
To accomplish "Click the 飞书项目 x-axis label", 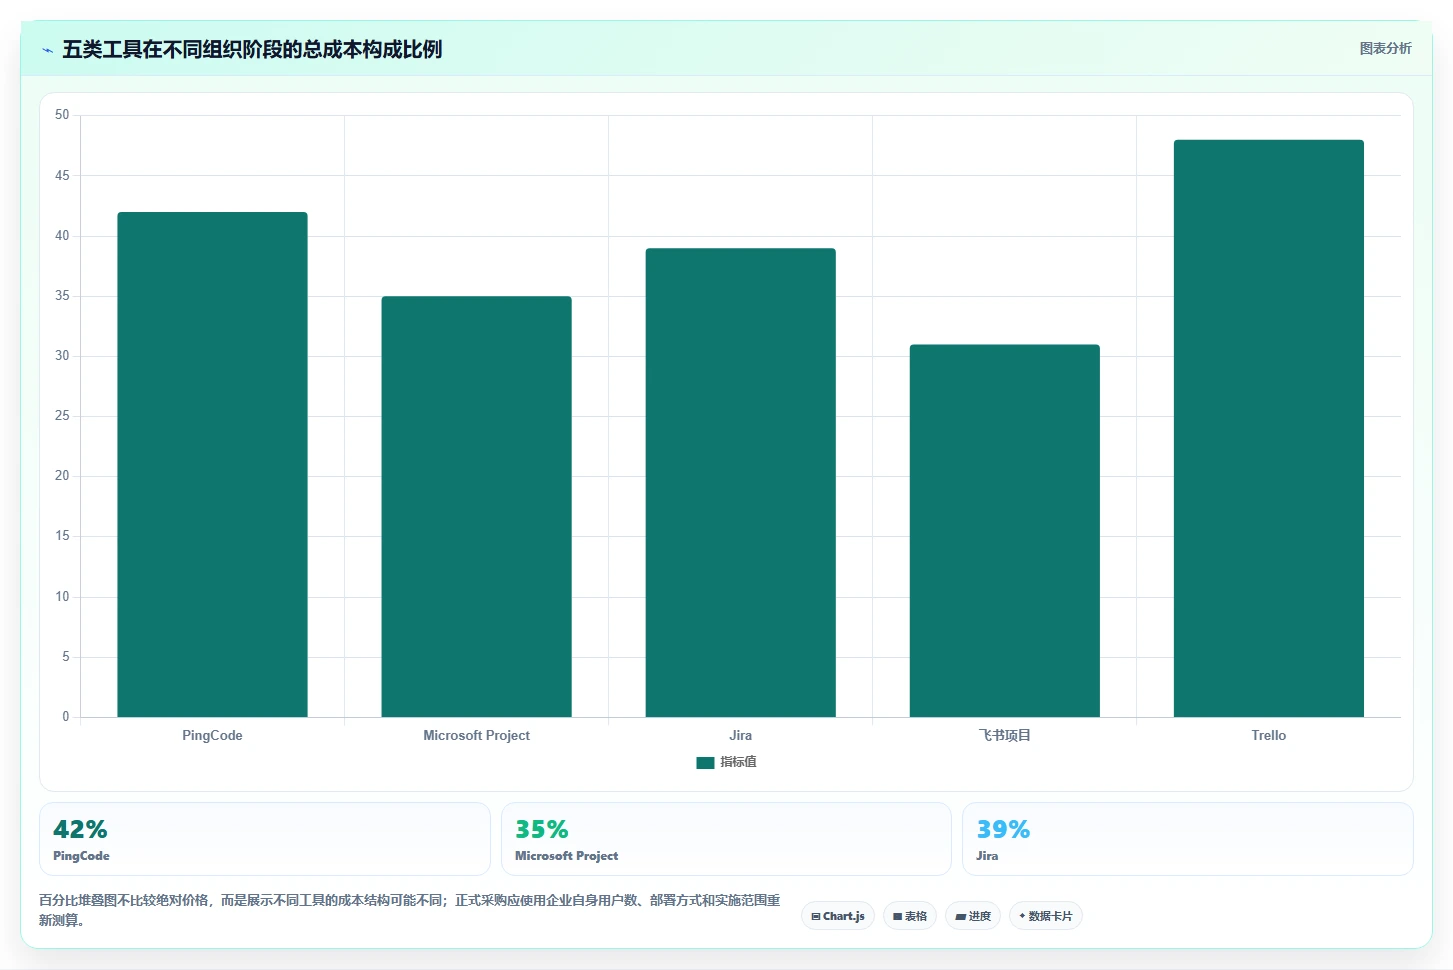I will 1004,735.
